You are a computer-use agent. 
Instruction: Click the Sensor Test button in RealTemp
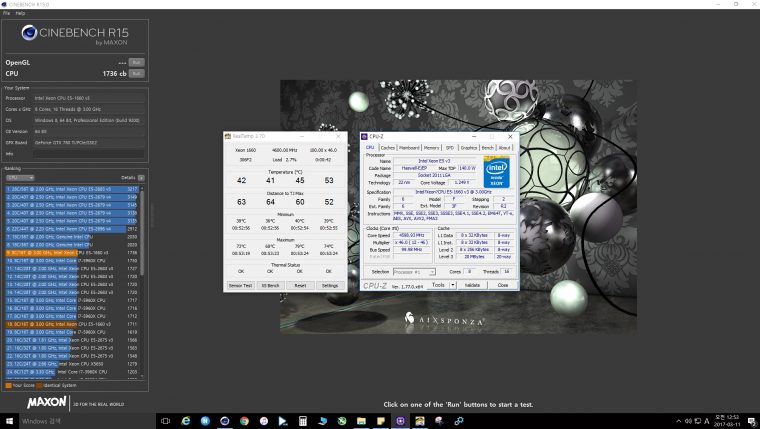240,286
